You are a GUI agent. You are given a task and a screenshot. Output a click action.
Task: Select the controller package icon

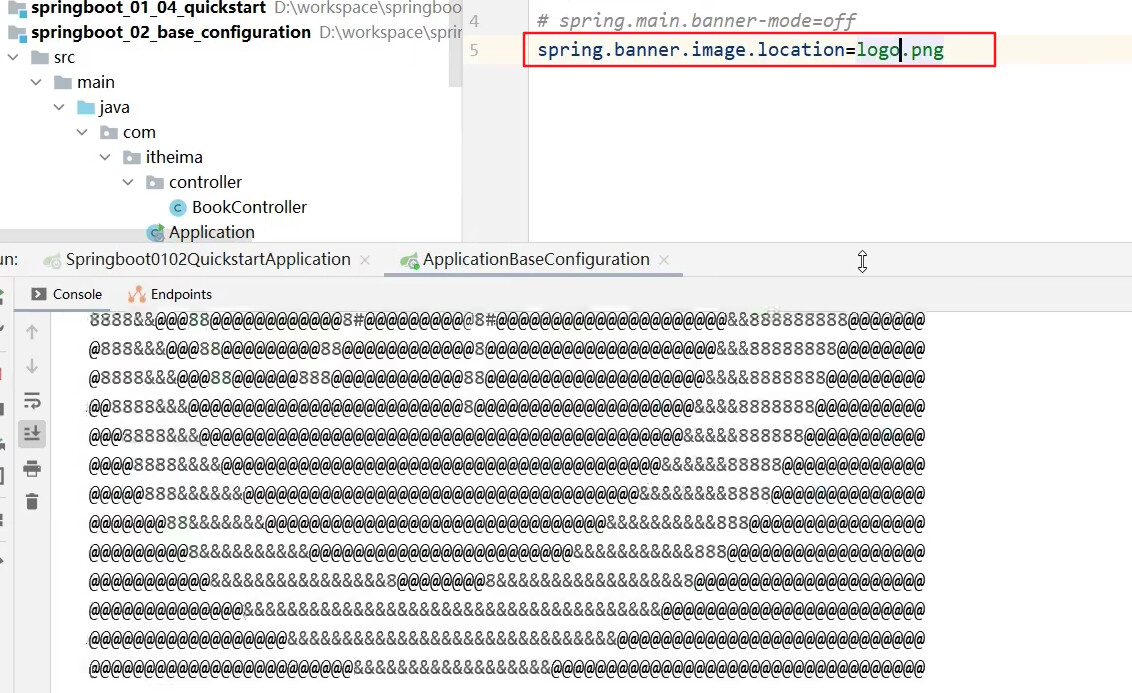click(x=155, y=182)
